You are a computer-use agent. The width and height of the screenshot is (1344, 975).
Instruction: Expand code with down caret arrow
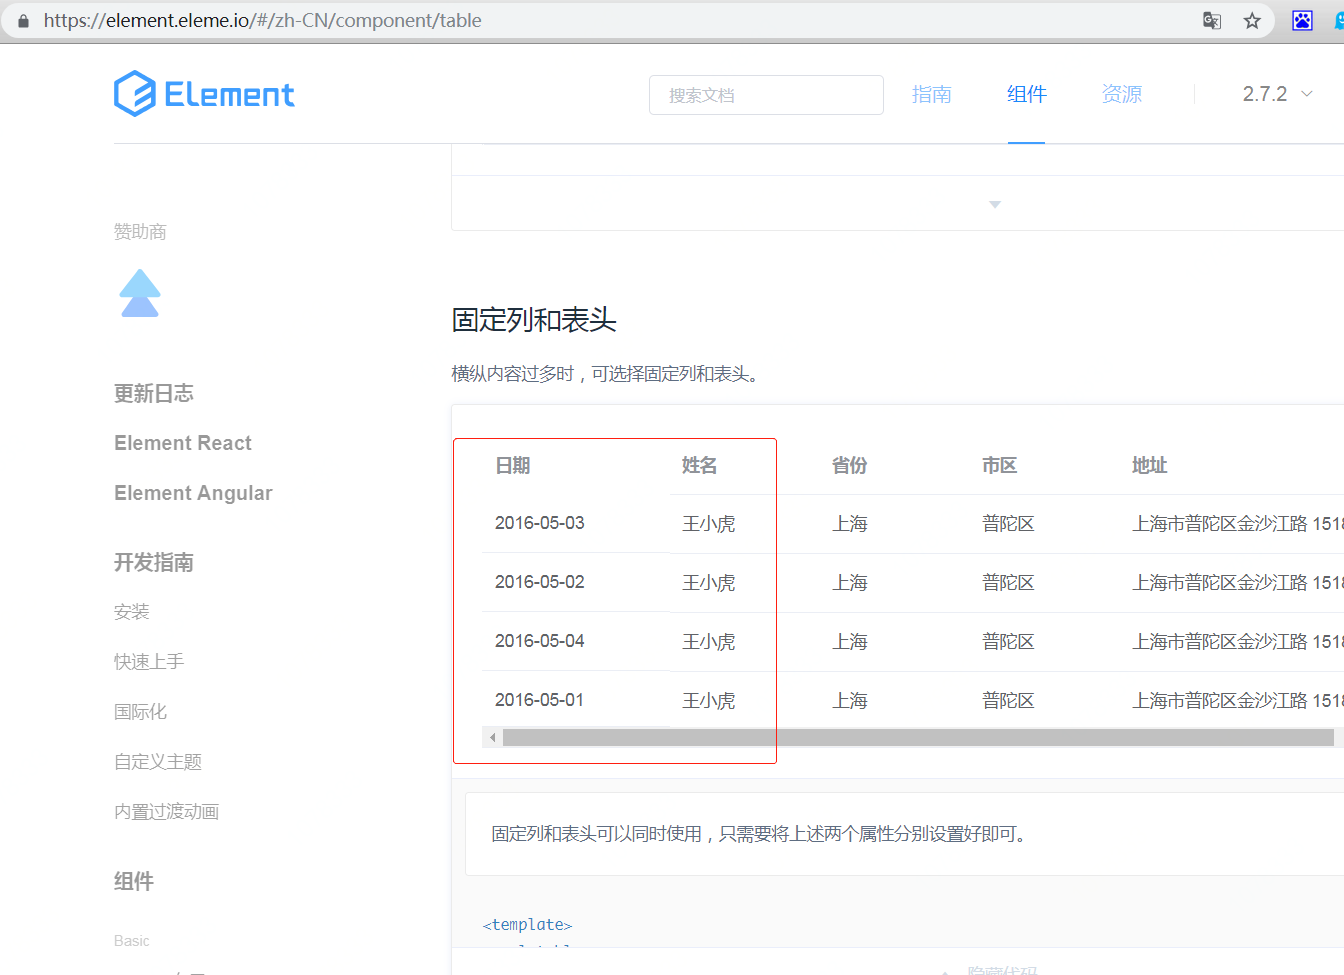click(x=995, y=204)
